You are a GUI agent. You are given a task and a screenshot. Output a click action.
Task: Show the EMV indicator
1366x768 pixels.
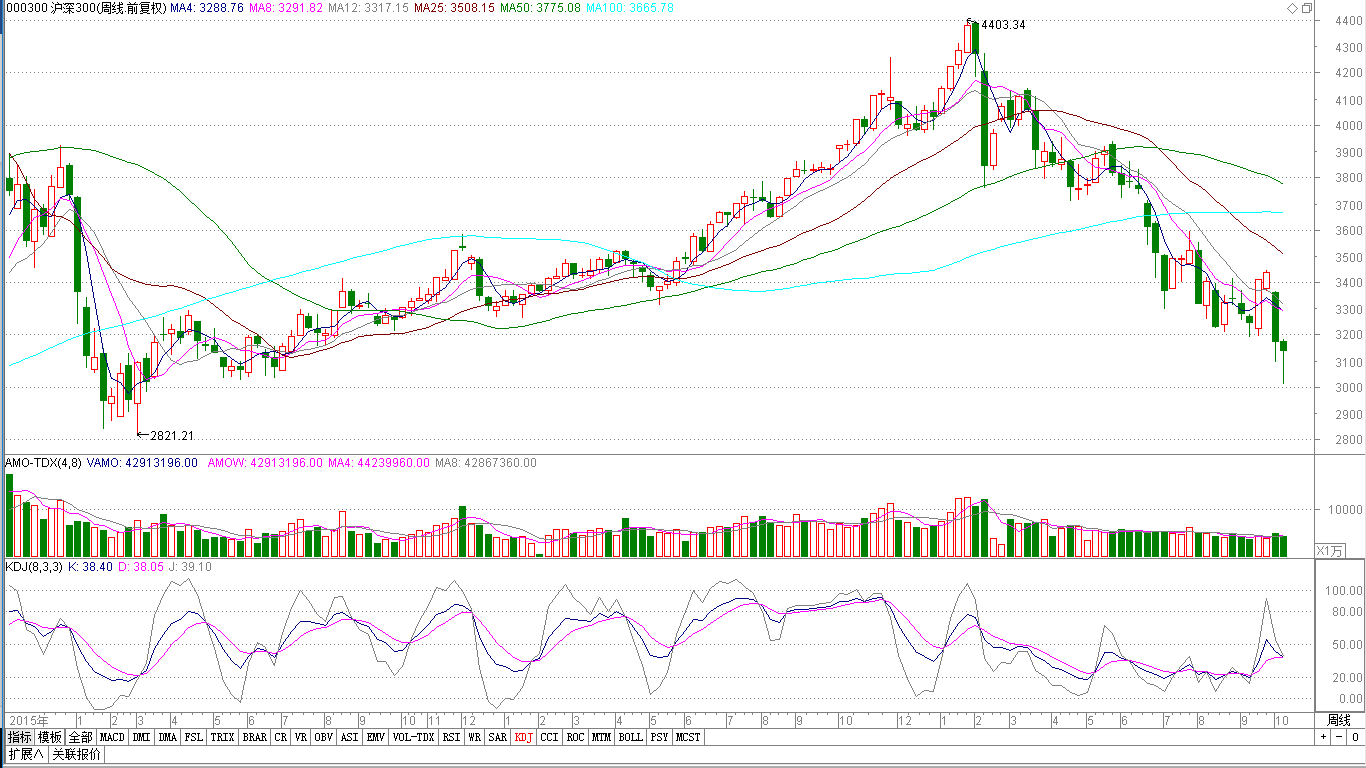click(x=375, y=737)
